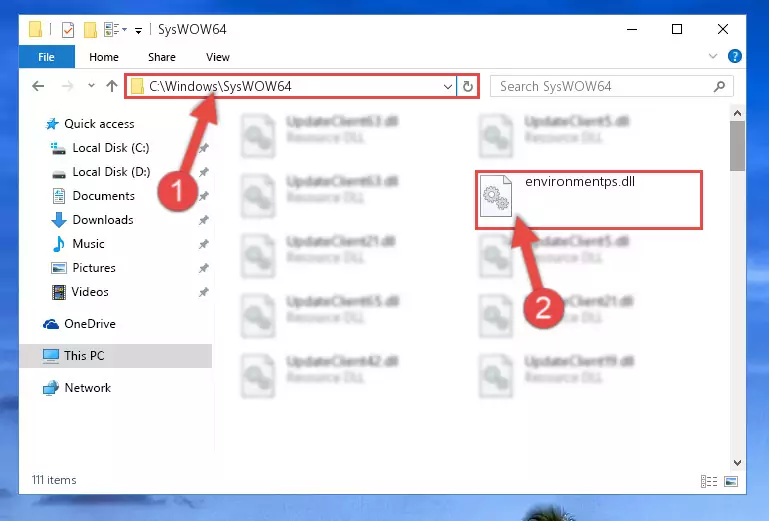
Task: Open Local Disk (D:) in sidebar
Action: 111,172
